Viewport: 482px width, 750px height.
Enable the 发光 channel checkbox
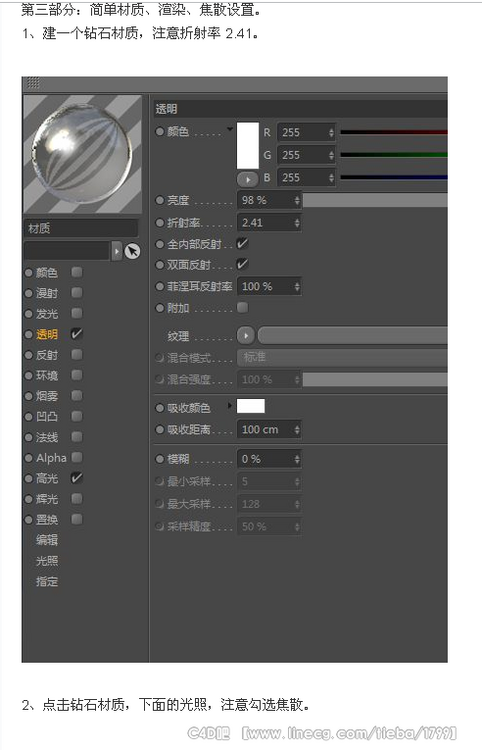tap(77, 313)
